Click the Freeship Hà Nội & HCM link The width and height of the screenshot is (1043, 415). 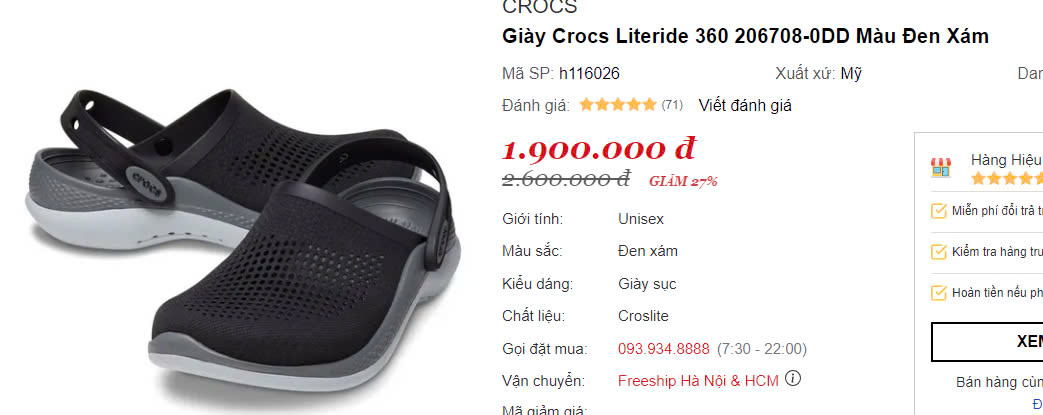click(x=698, y=381)
